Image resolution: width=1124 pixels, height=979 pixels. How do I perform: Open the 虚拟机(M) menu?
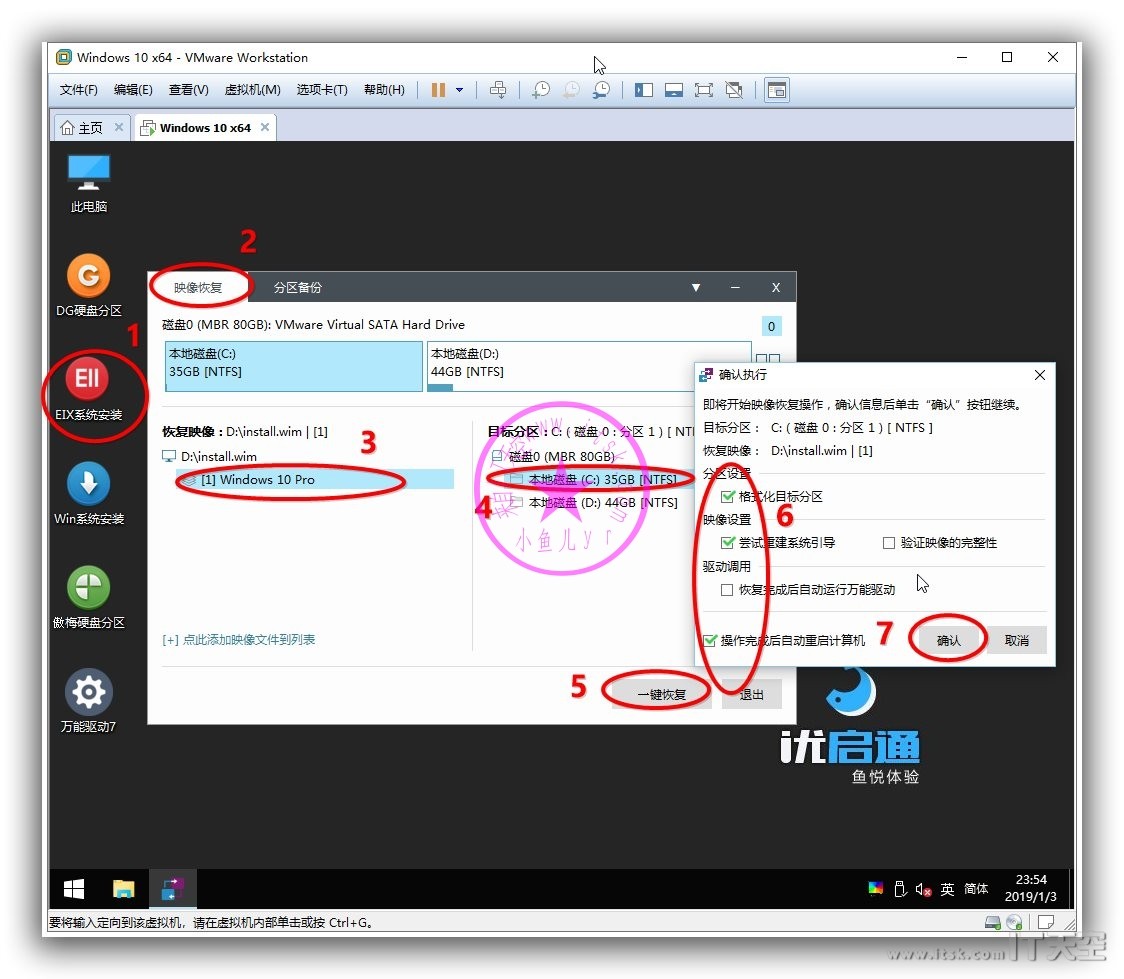(x=252, y=90)
